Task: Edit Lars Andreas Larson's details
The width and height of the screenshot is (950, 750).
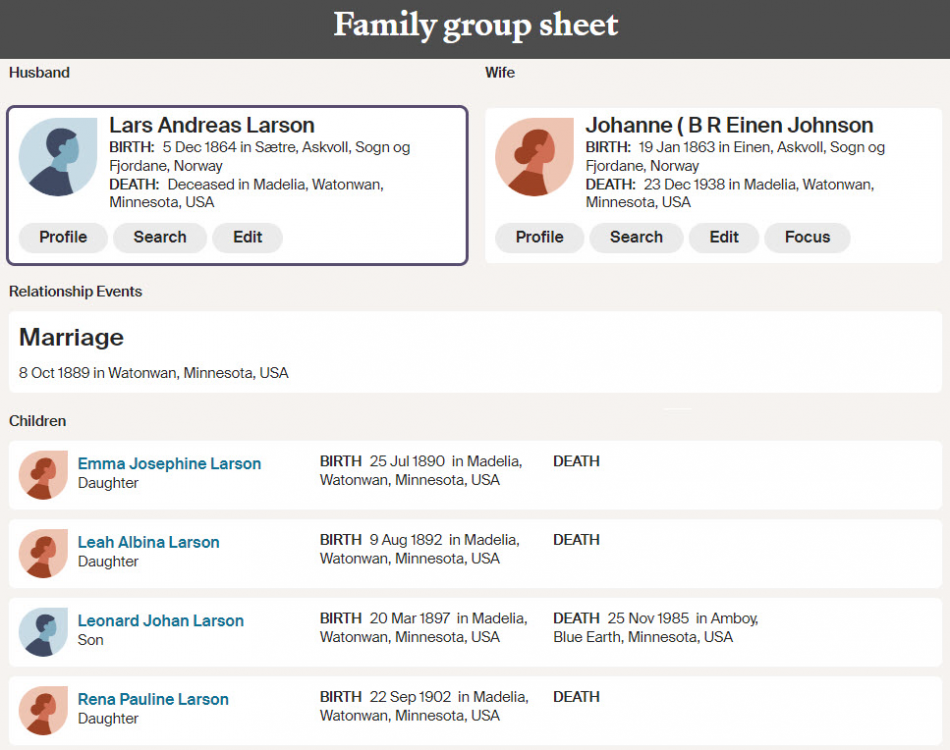Action: [x=247, y=237]
